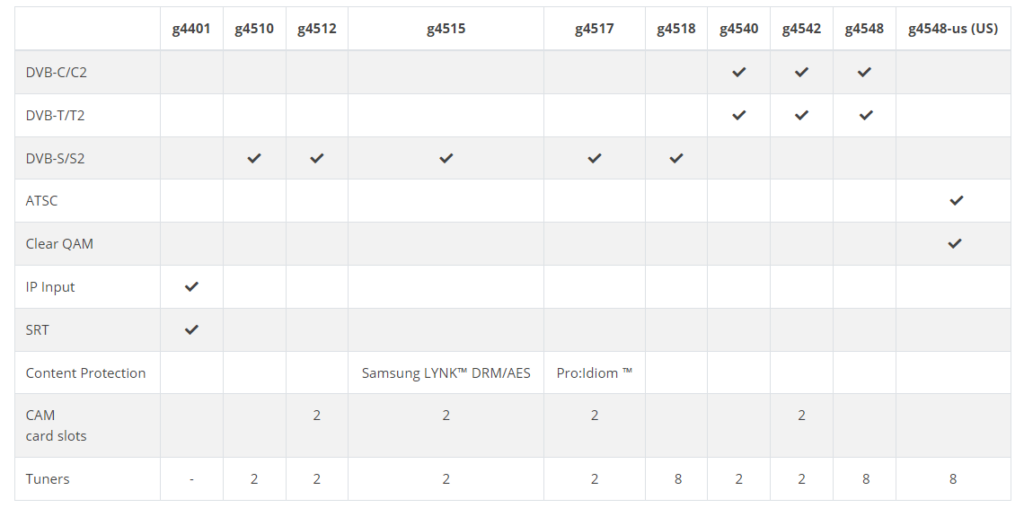Click the Pro:Idiom content protection cell
Image resolution: width=1024 pixels, height=508 pixels.
tap(594, 373)
